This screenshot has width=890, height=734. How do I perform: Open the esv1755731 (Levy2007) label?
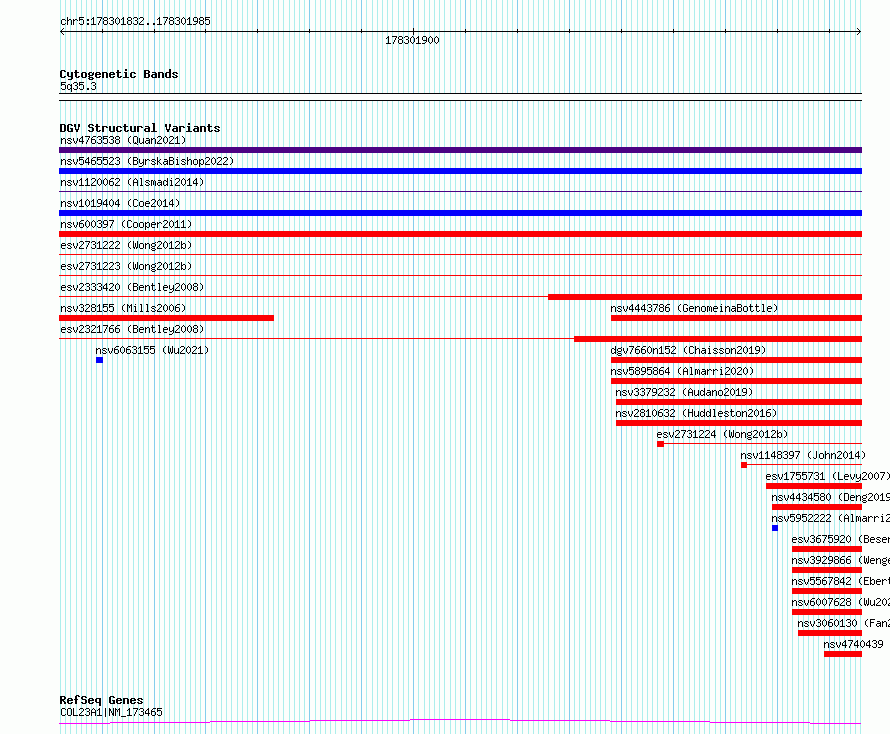pyautogui.click(x=827, y=476)
